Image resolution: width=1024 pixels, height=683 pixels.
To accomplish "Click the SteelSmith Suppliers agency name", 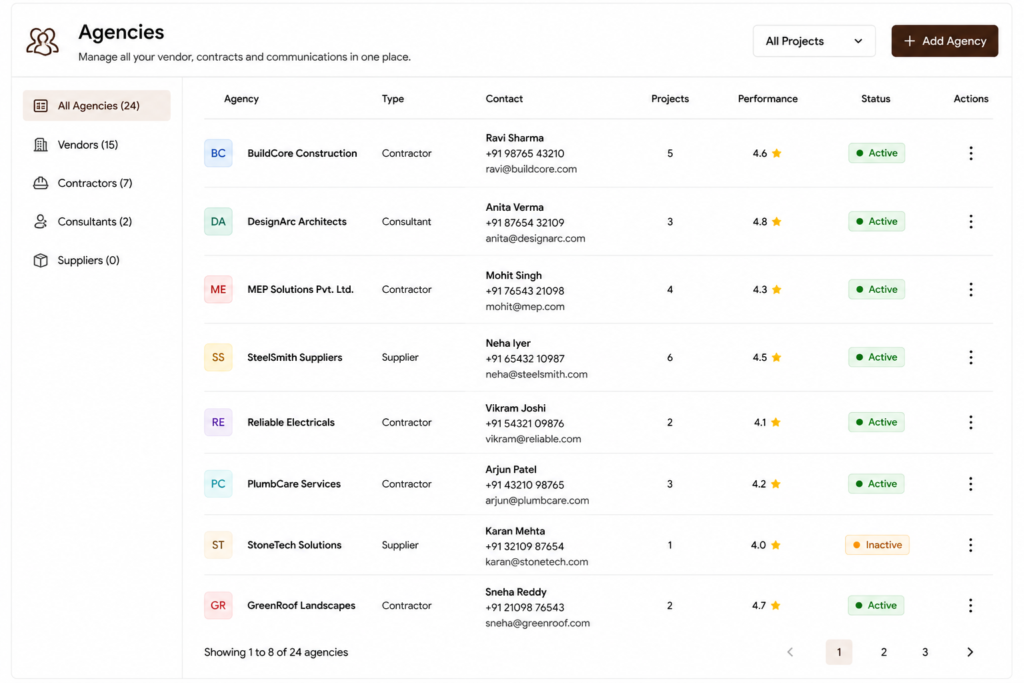I will coord(295,357).
